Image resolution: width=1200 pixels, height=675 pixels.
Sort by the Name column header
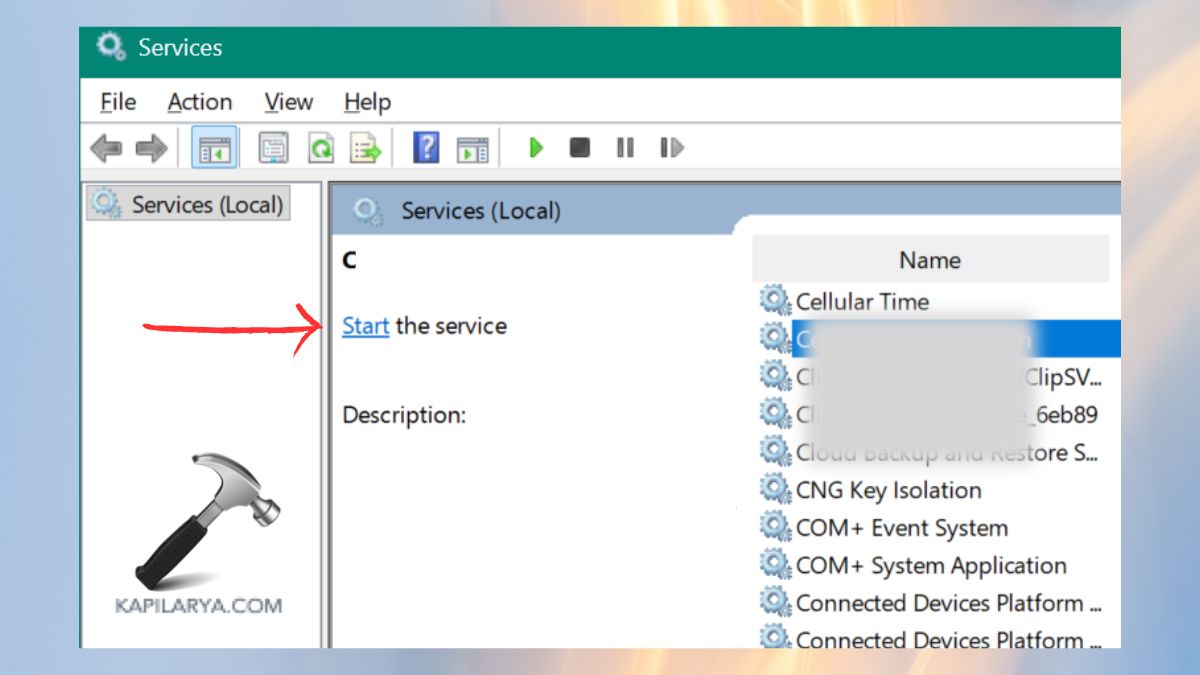click(x=929, y=260)
